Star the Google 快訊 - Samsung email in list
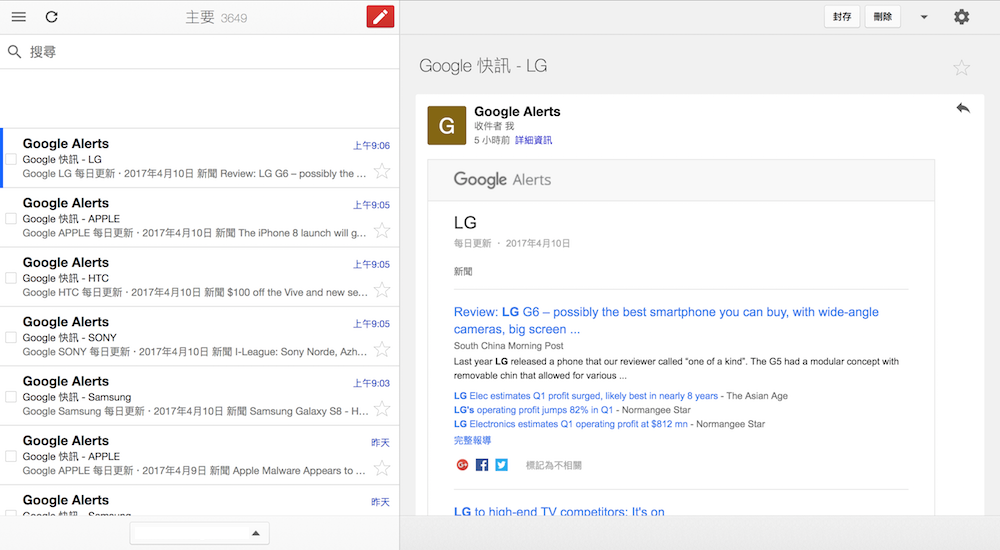This screenshot has width=1000, height=550. point(381,409)
